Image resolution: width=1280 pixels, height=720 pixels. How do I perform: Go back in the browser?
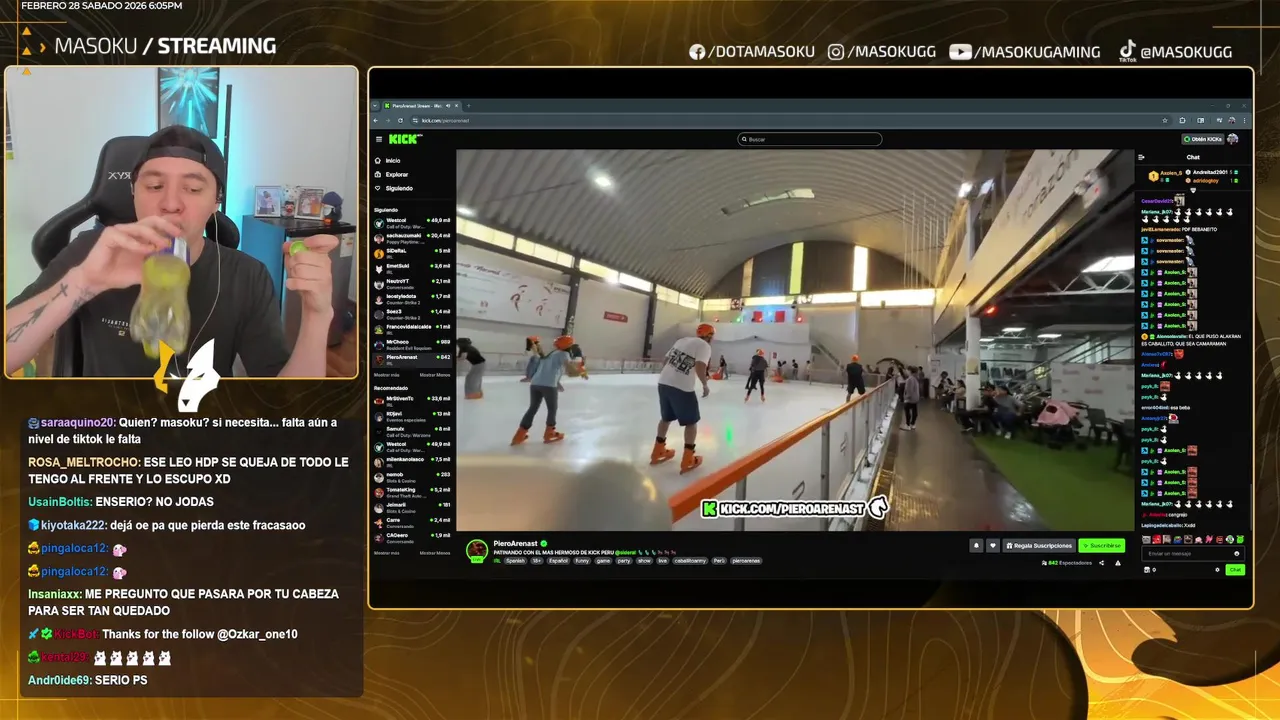pyautogui.click(x=375, y=120)
